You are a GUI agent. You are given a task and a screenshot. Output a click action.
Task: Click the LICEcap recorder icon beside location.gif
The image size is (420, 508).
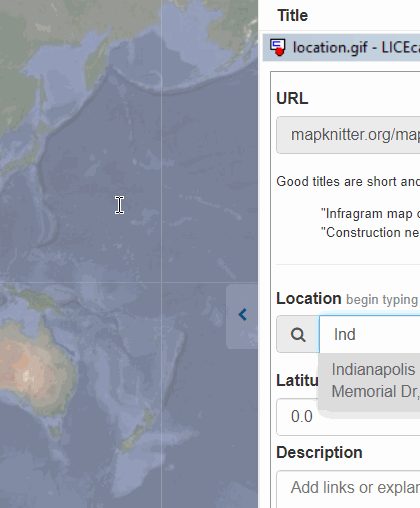pyautogui.click(x=278, y=47)
